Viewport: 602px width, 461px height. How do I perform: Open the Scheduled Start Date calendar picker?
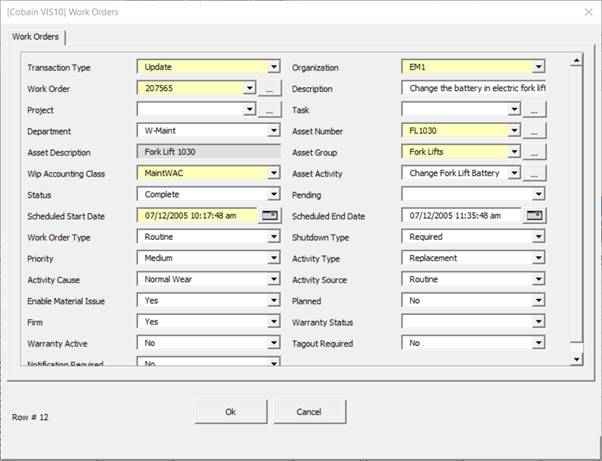click(270, 216)
